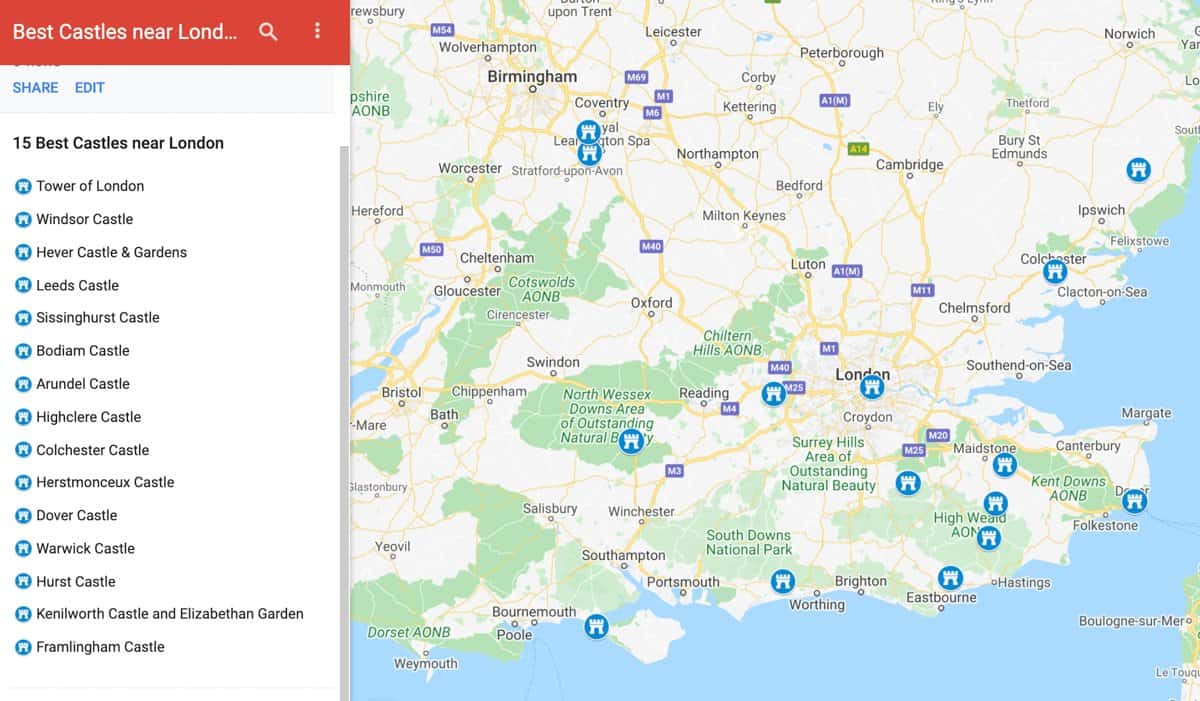Click the Portsmouth label on the map
This screenshot has width=1200, height=701.
683,581
